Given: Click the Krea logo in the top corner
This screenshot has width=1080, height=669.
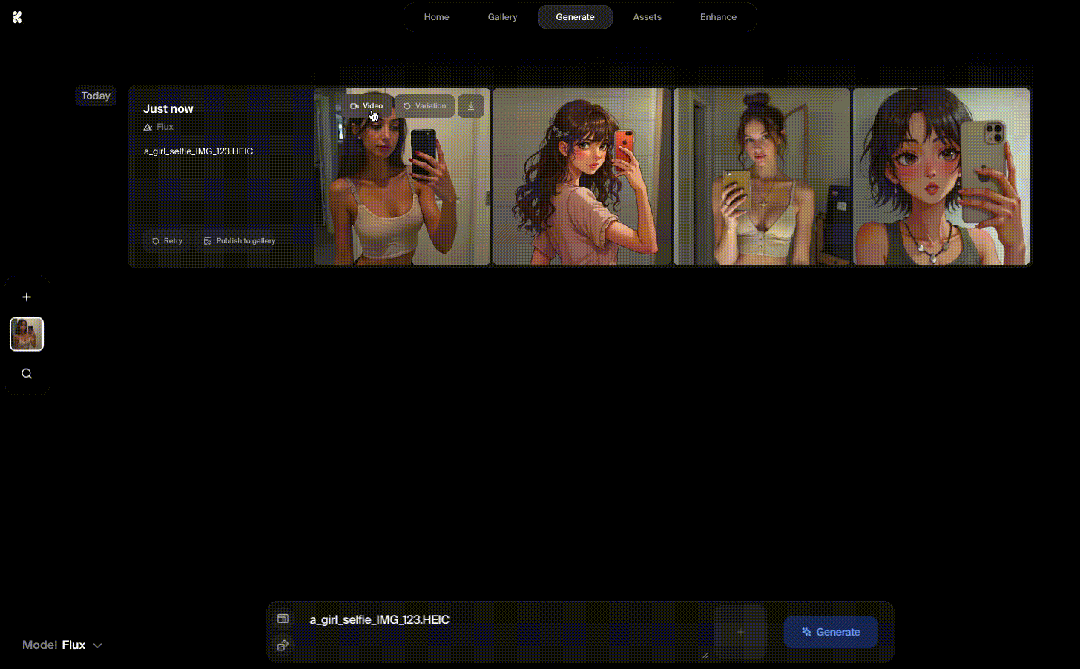Looking at the screenshot, I should pyautogui.click(x=17, y=17).
